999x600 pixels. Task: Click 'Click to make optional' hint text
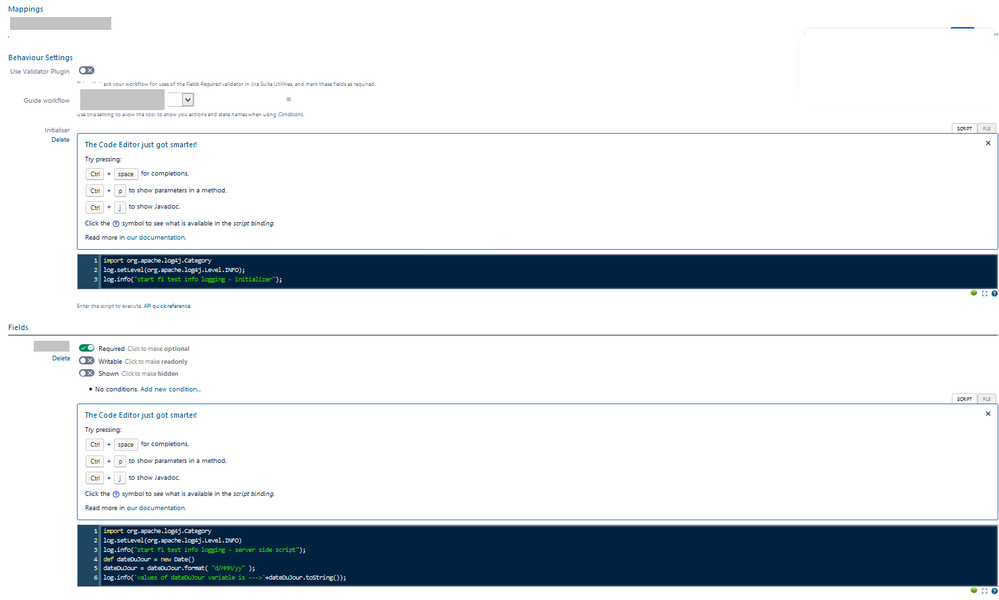point(158,349)
